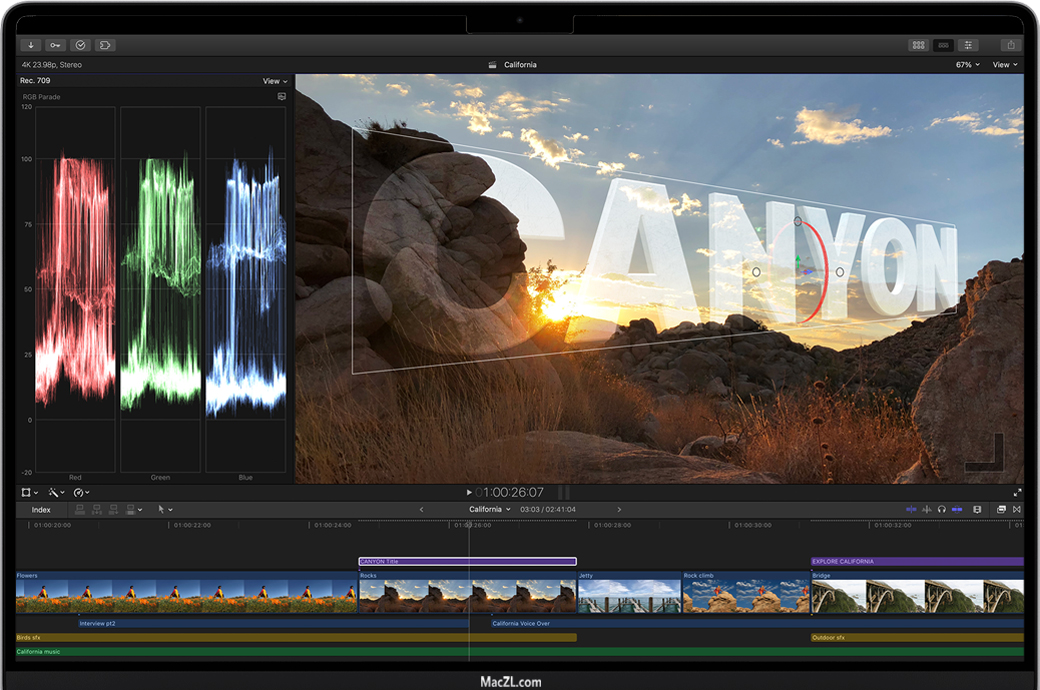Toggle the Browser panel visibility
1040x690 pixels.
tap(918, 45)
